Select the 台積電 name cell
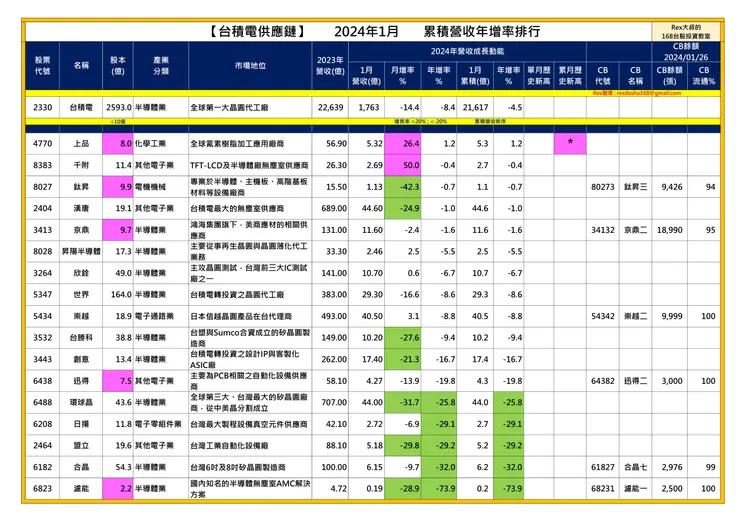 (81, 107)
